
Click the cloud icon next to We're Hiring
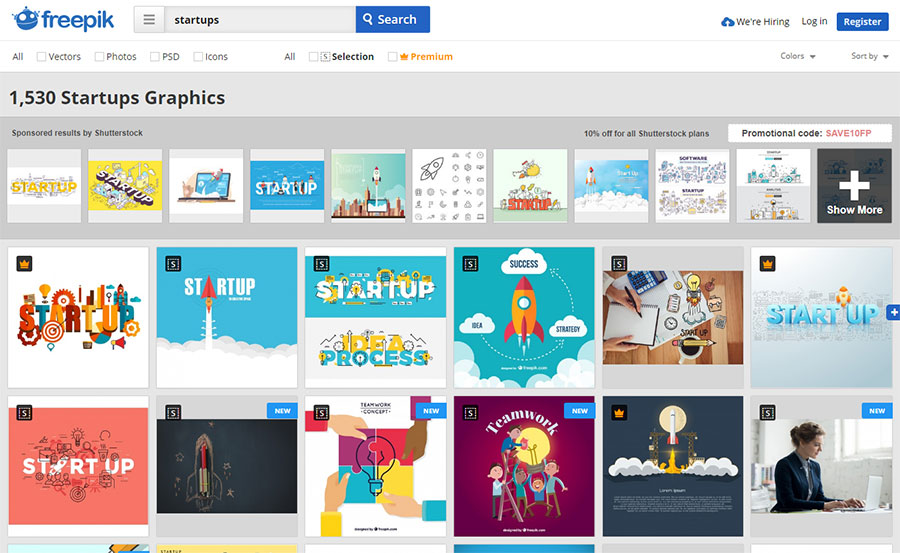(x=727, y=22)
